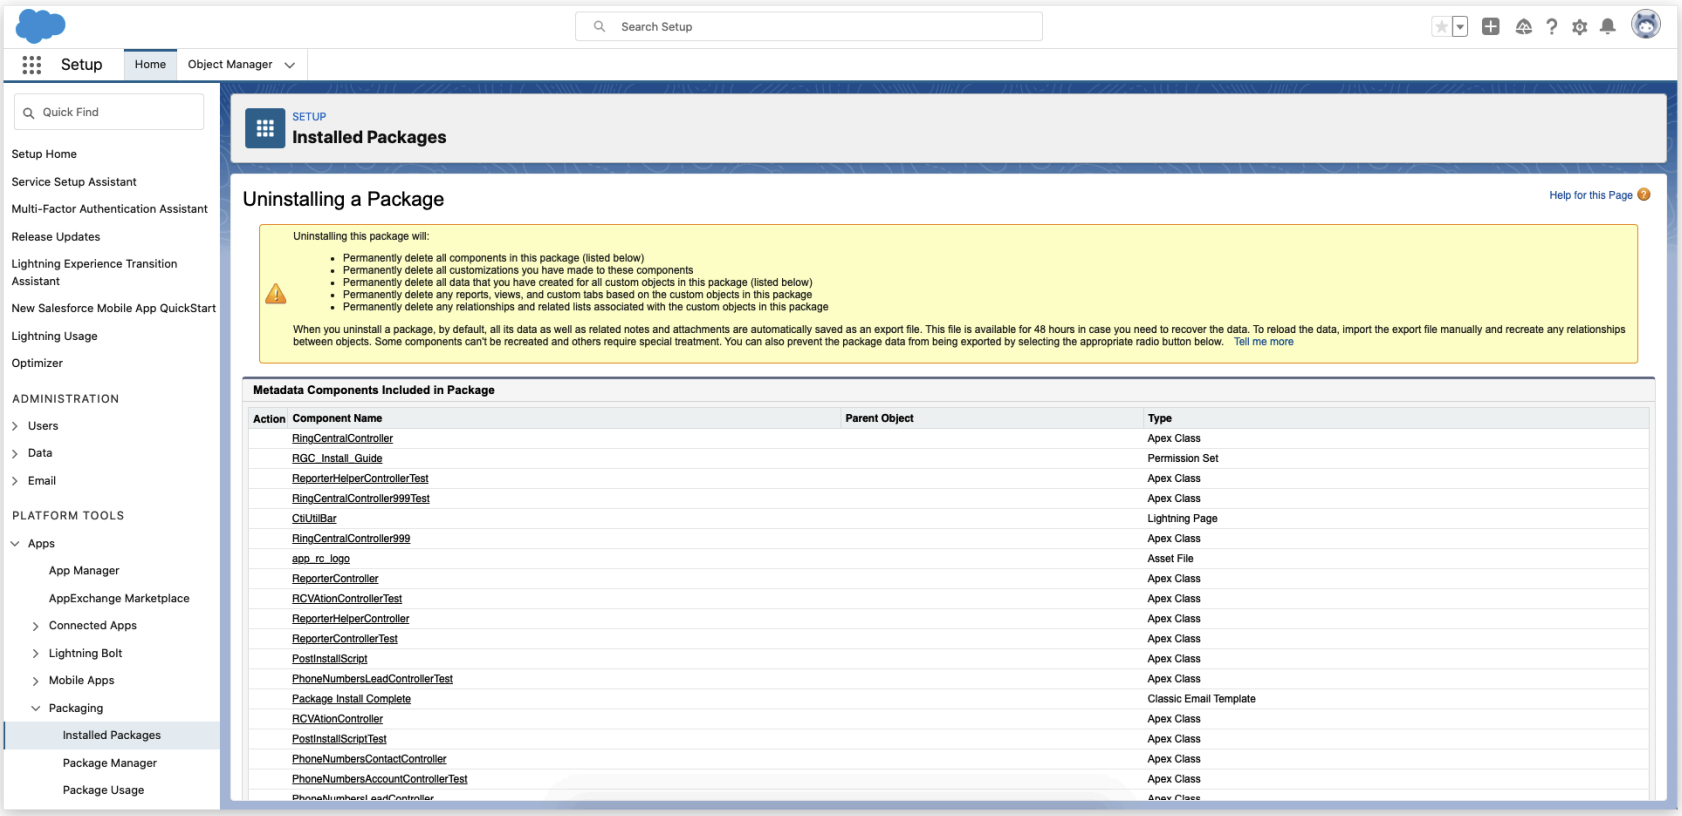This screenshot has height=816, width=1682.
Task: Open ReporterHelperControllerTest component link
Action: (x=360, y=479)
